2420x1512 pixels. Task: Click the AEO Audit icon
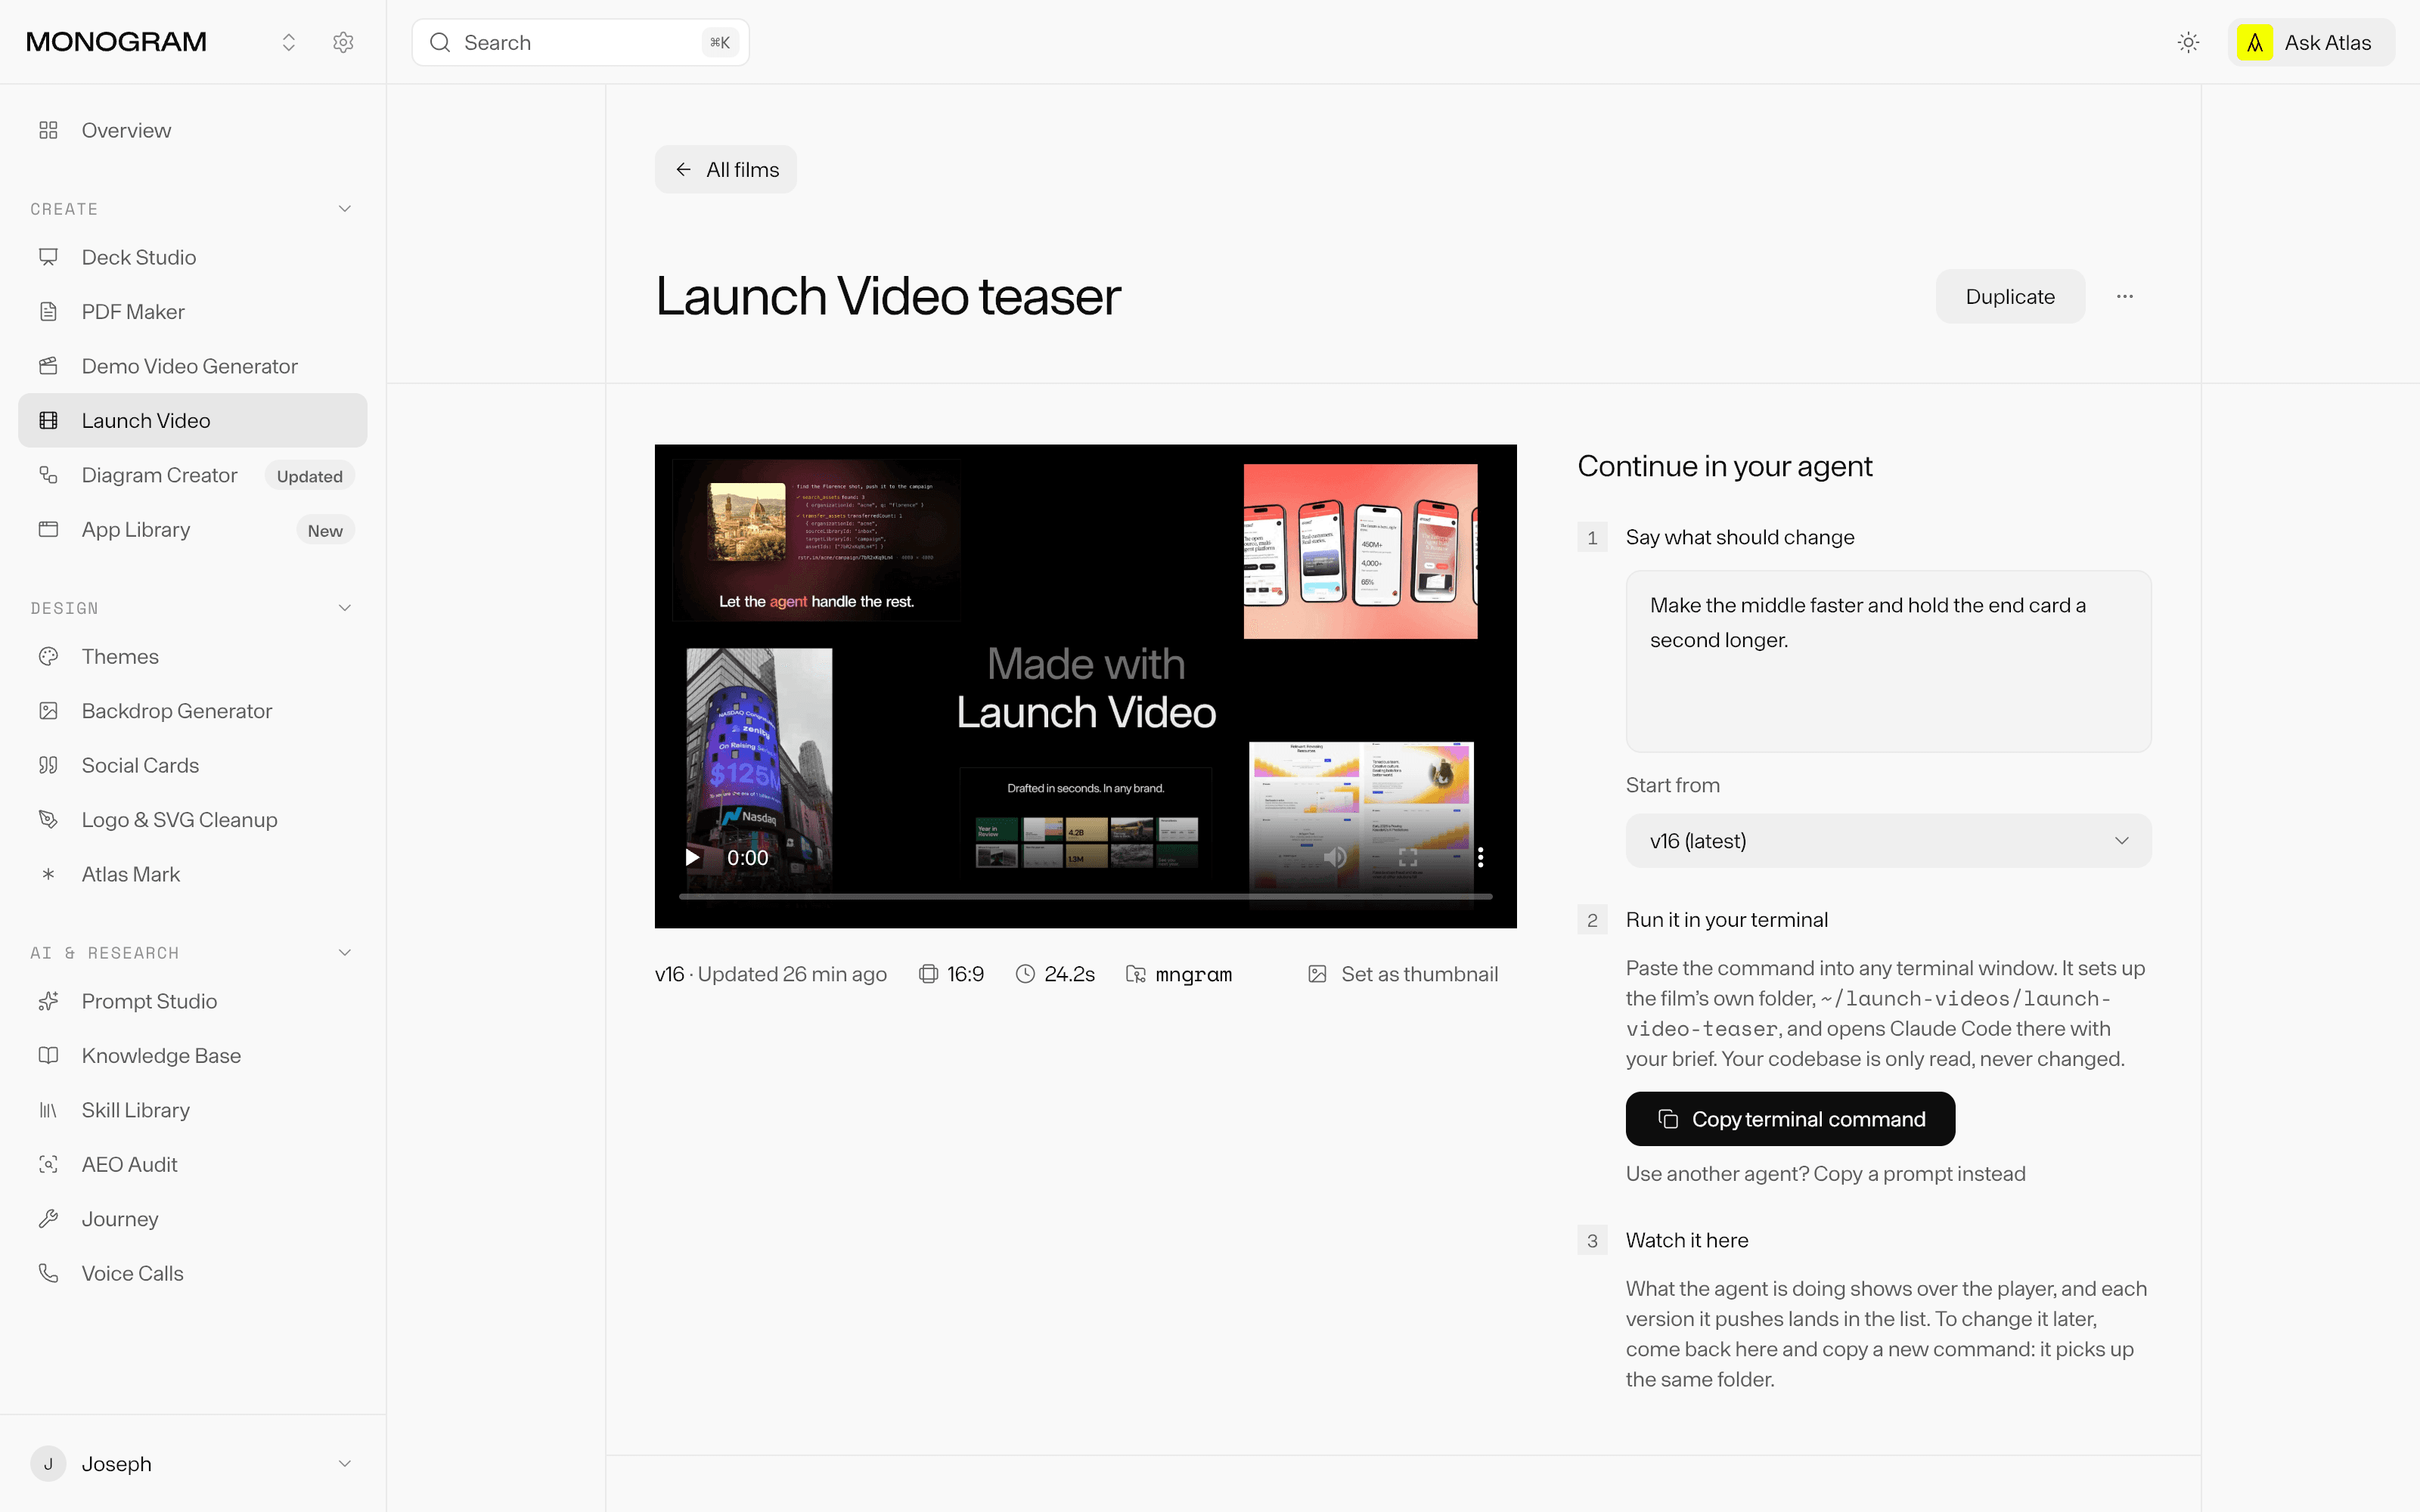click(x=48, y=1164)
